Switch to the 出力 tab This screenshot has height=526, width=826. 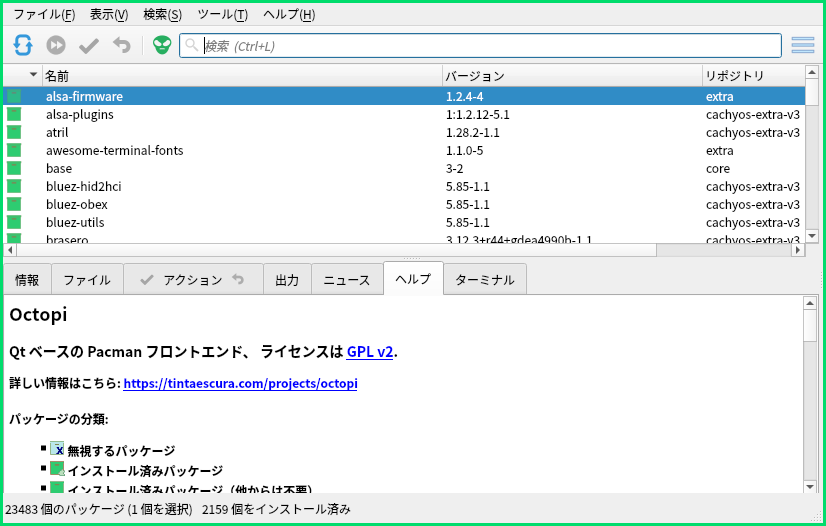coord(287,280)
